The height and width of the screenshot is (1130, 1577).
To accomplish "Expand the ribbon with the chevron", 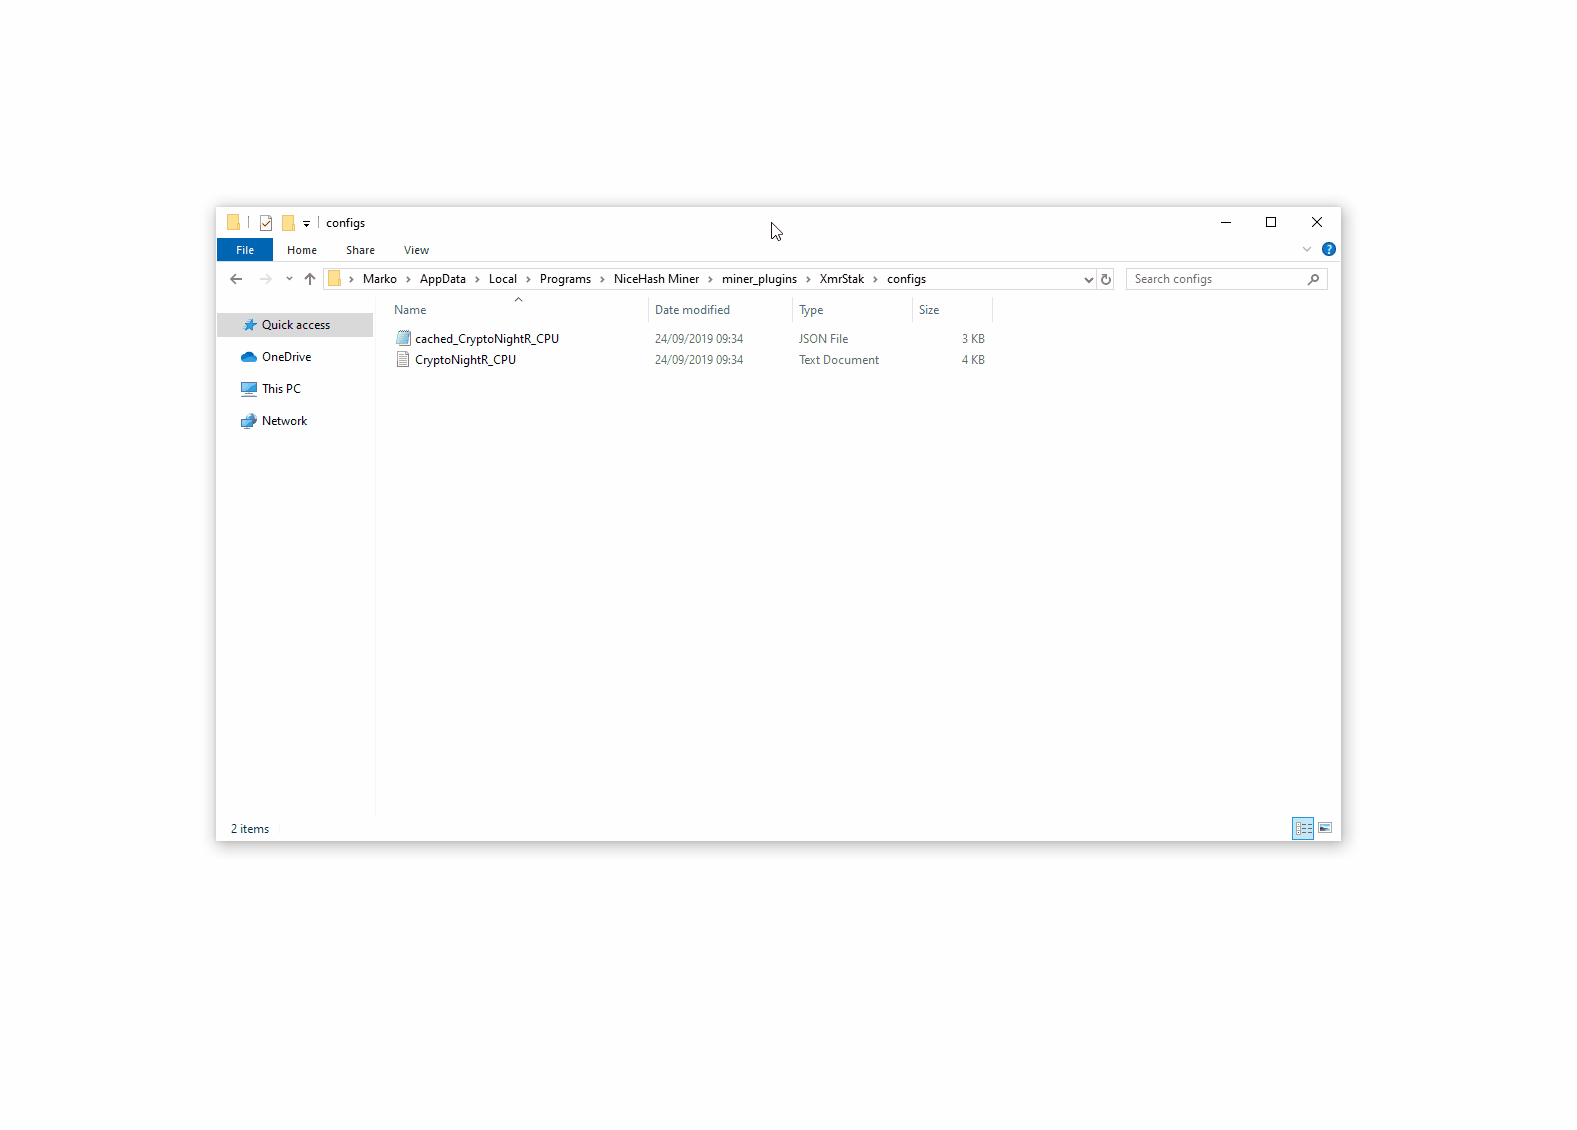I will click(x=1306, y=249).
